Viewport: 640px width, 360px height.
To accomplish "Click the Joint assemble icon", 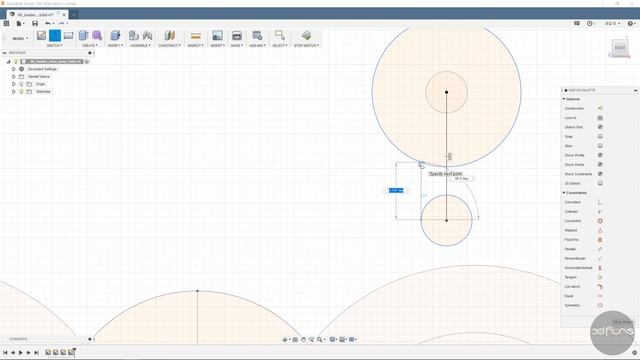I will pyautogui.click(x=147, y=36).
